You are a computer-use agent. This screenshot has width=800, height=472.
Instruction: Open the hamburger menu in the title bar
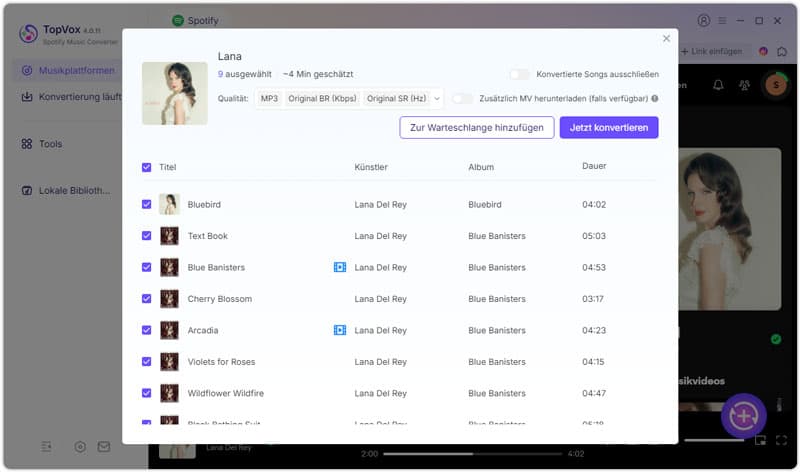point(722,20)
